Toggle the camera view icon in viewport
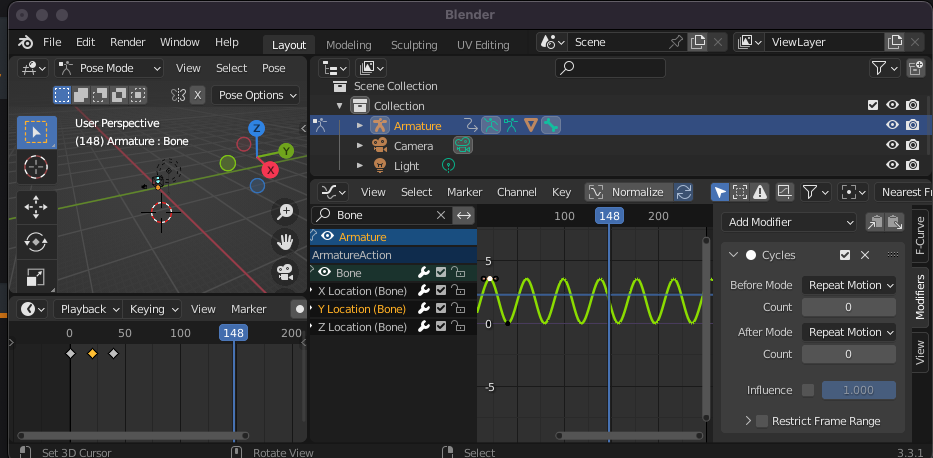933x458 pixels. tap(286, 272)
